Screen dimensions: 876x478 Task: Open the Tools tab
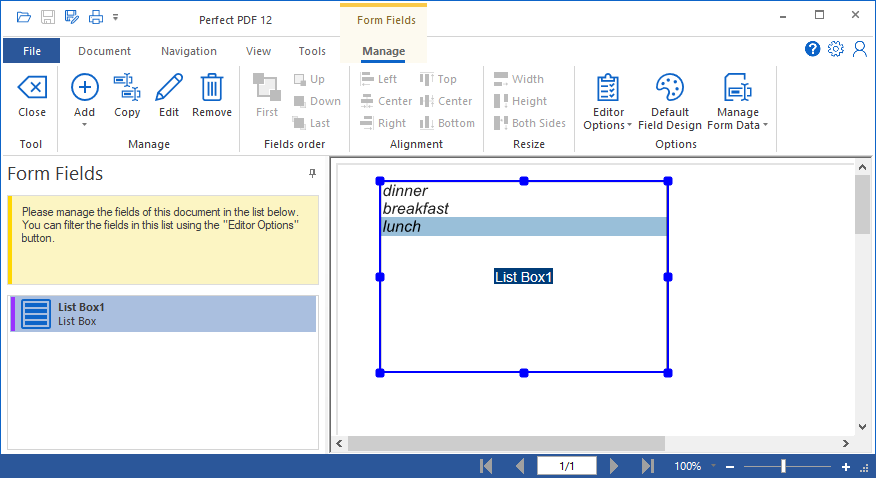tap(312, 51)
